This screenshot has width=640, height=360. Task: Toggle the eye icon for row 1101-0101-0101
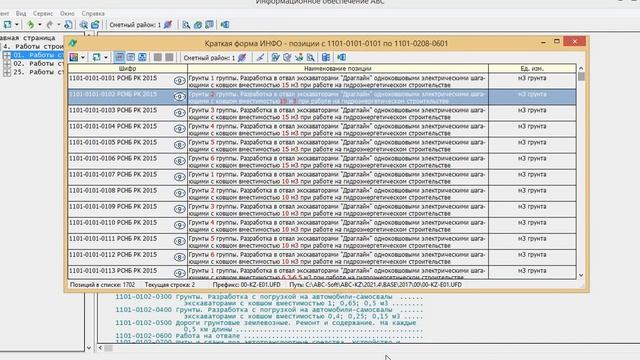click(179, 81)
